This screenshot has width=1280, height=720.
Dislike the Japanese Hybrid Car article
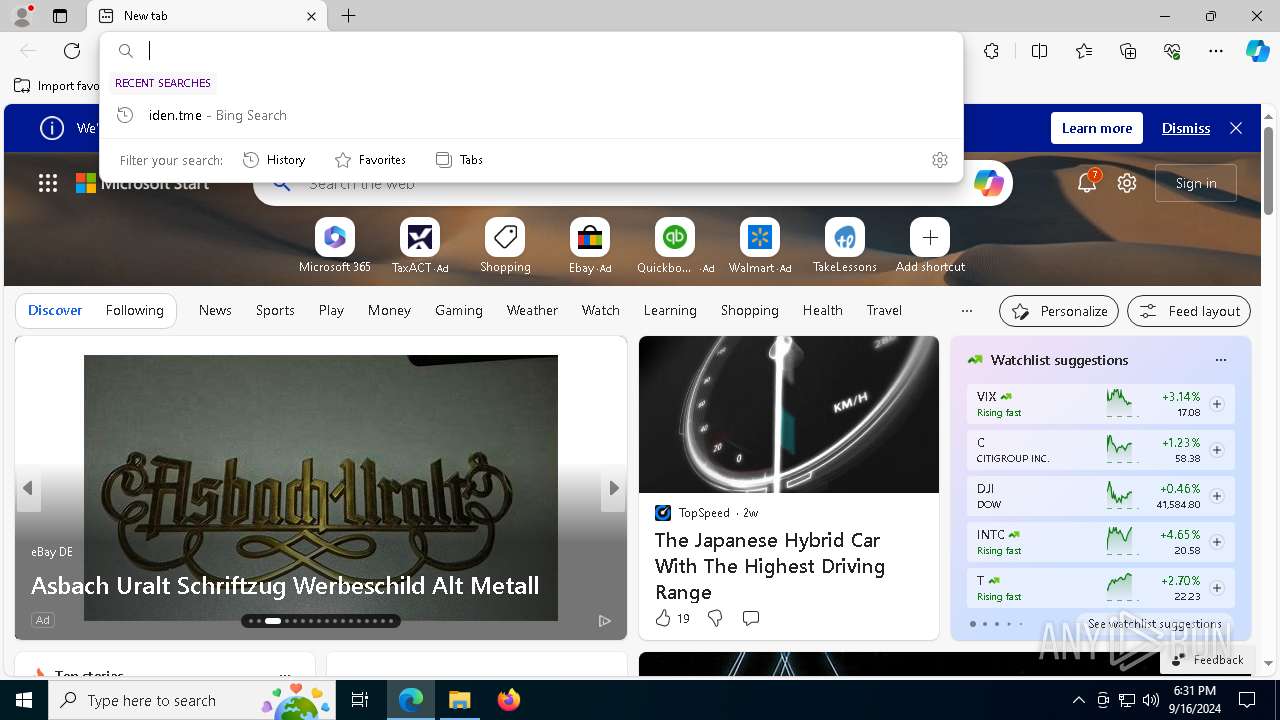(x=715, y=619)
